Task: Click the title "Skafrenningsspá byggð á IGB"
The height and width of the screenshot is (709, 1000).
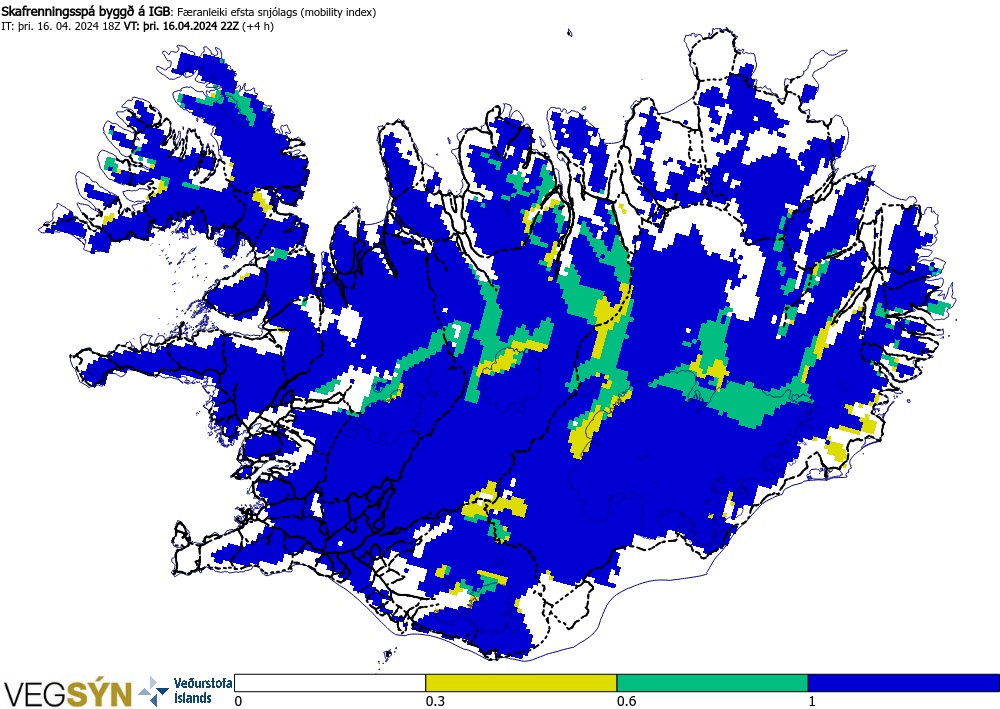Action: coord(85,11)
